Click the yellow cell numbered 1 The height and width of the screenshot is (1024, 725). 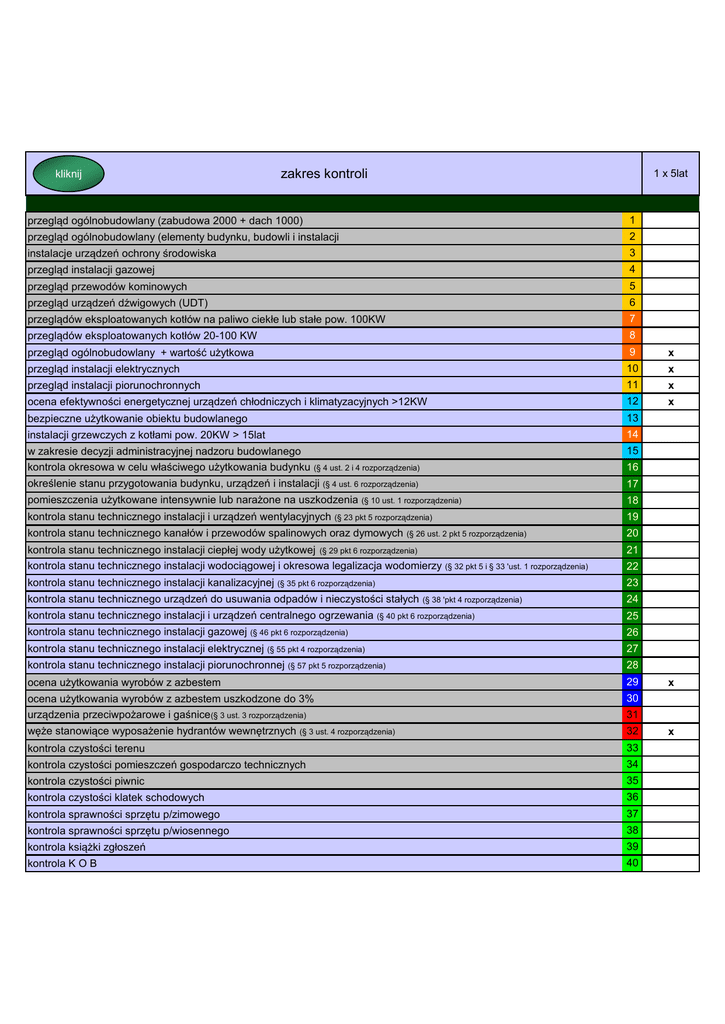click(632, 220)
